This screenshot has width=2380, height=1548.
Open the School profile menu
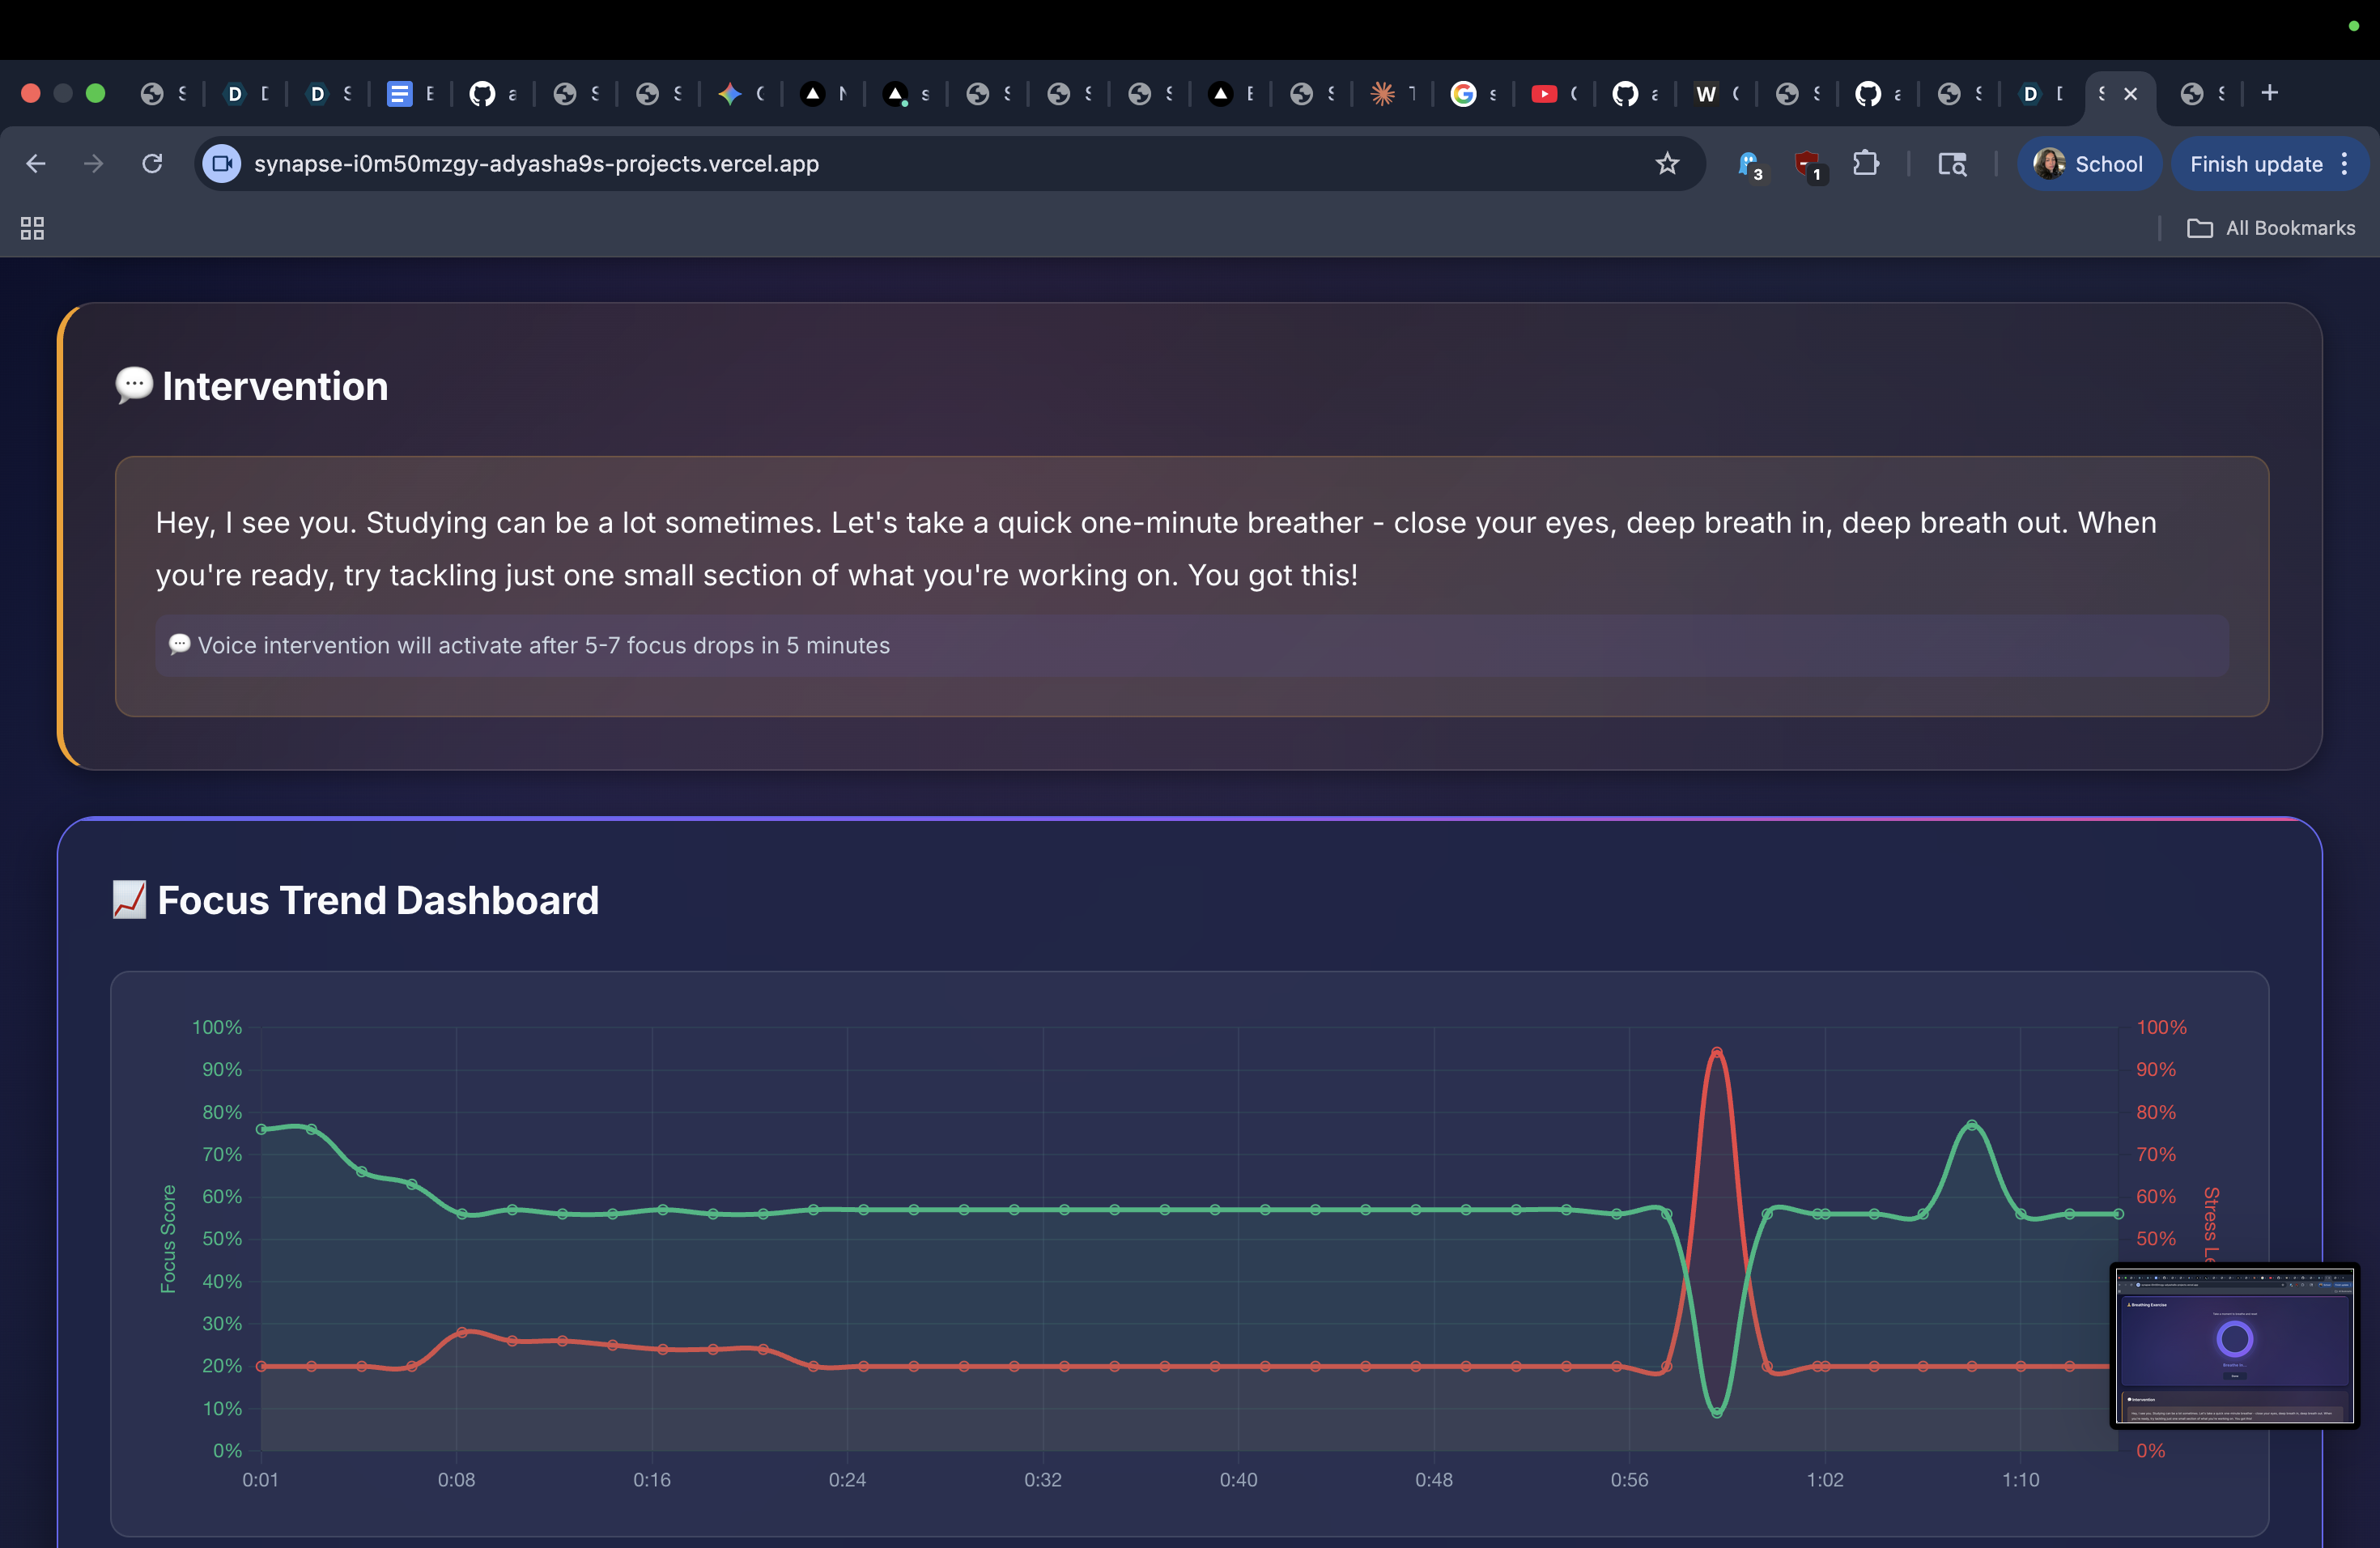click(2089, 163)
